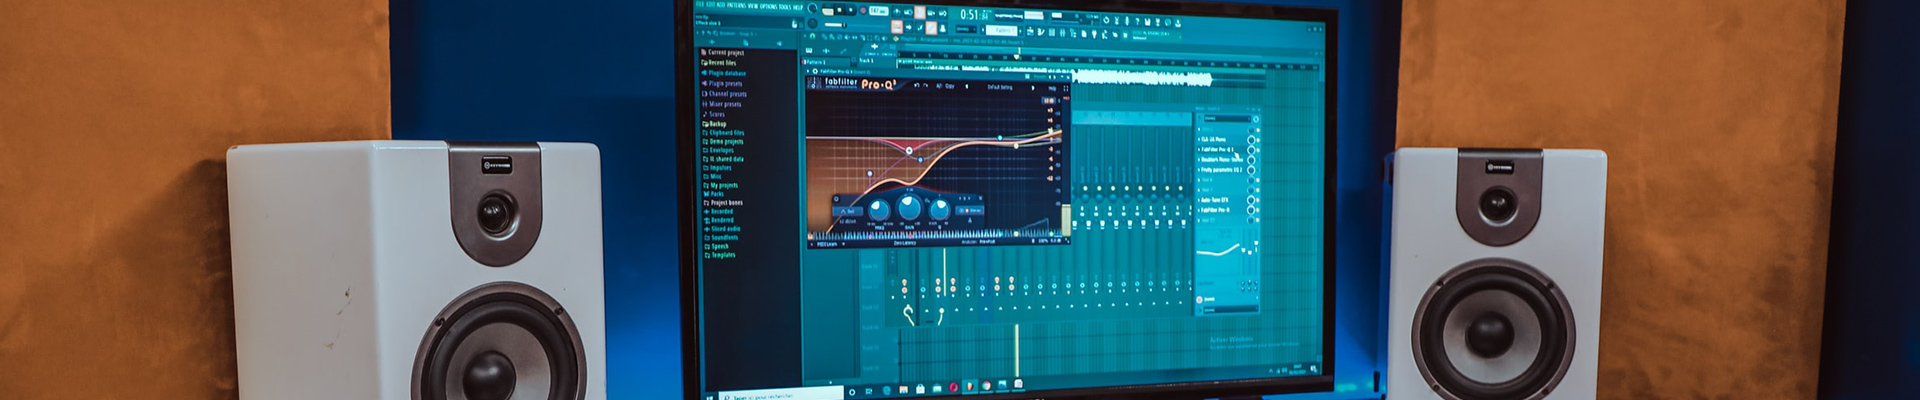Click the MIDI Learn button in Pro-Q 3
Image resolution: width=1920 pixels, height=400 pixels.
point(826,243)
